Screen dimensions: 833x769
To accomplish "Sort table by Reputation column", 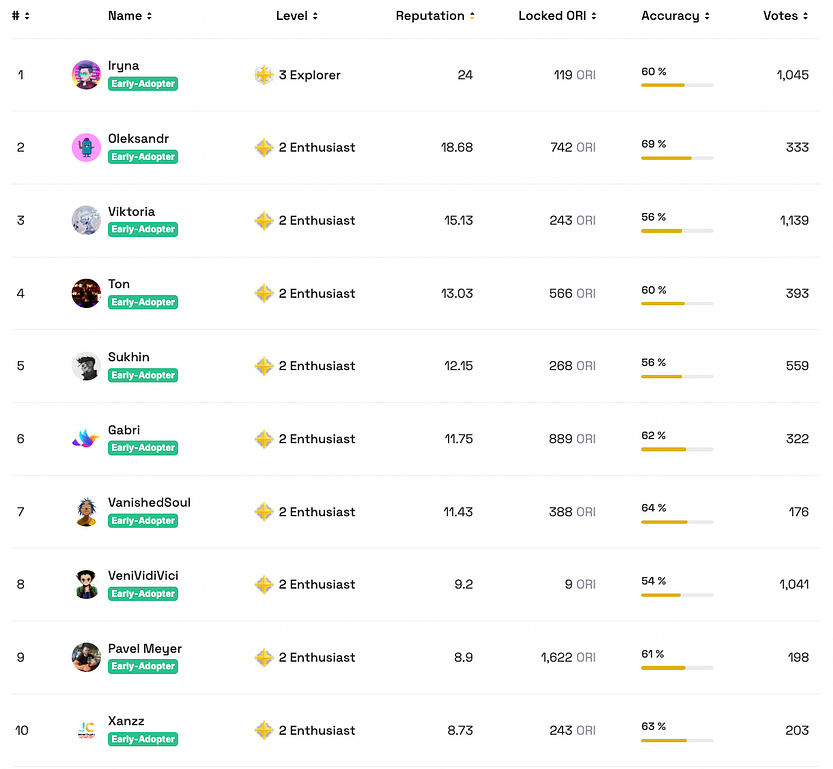I will click(x=435, y=16).
